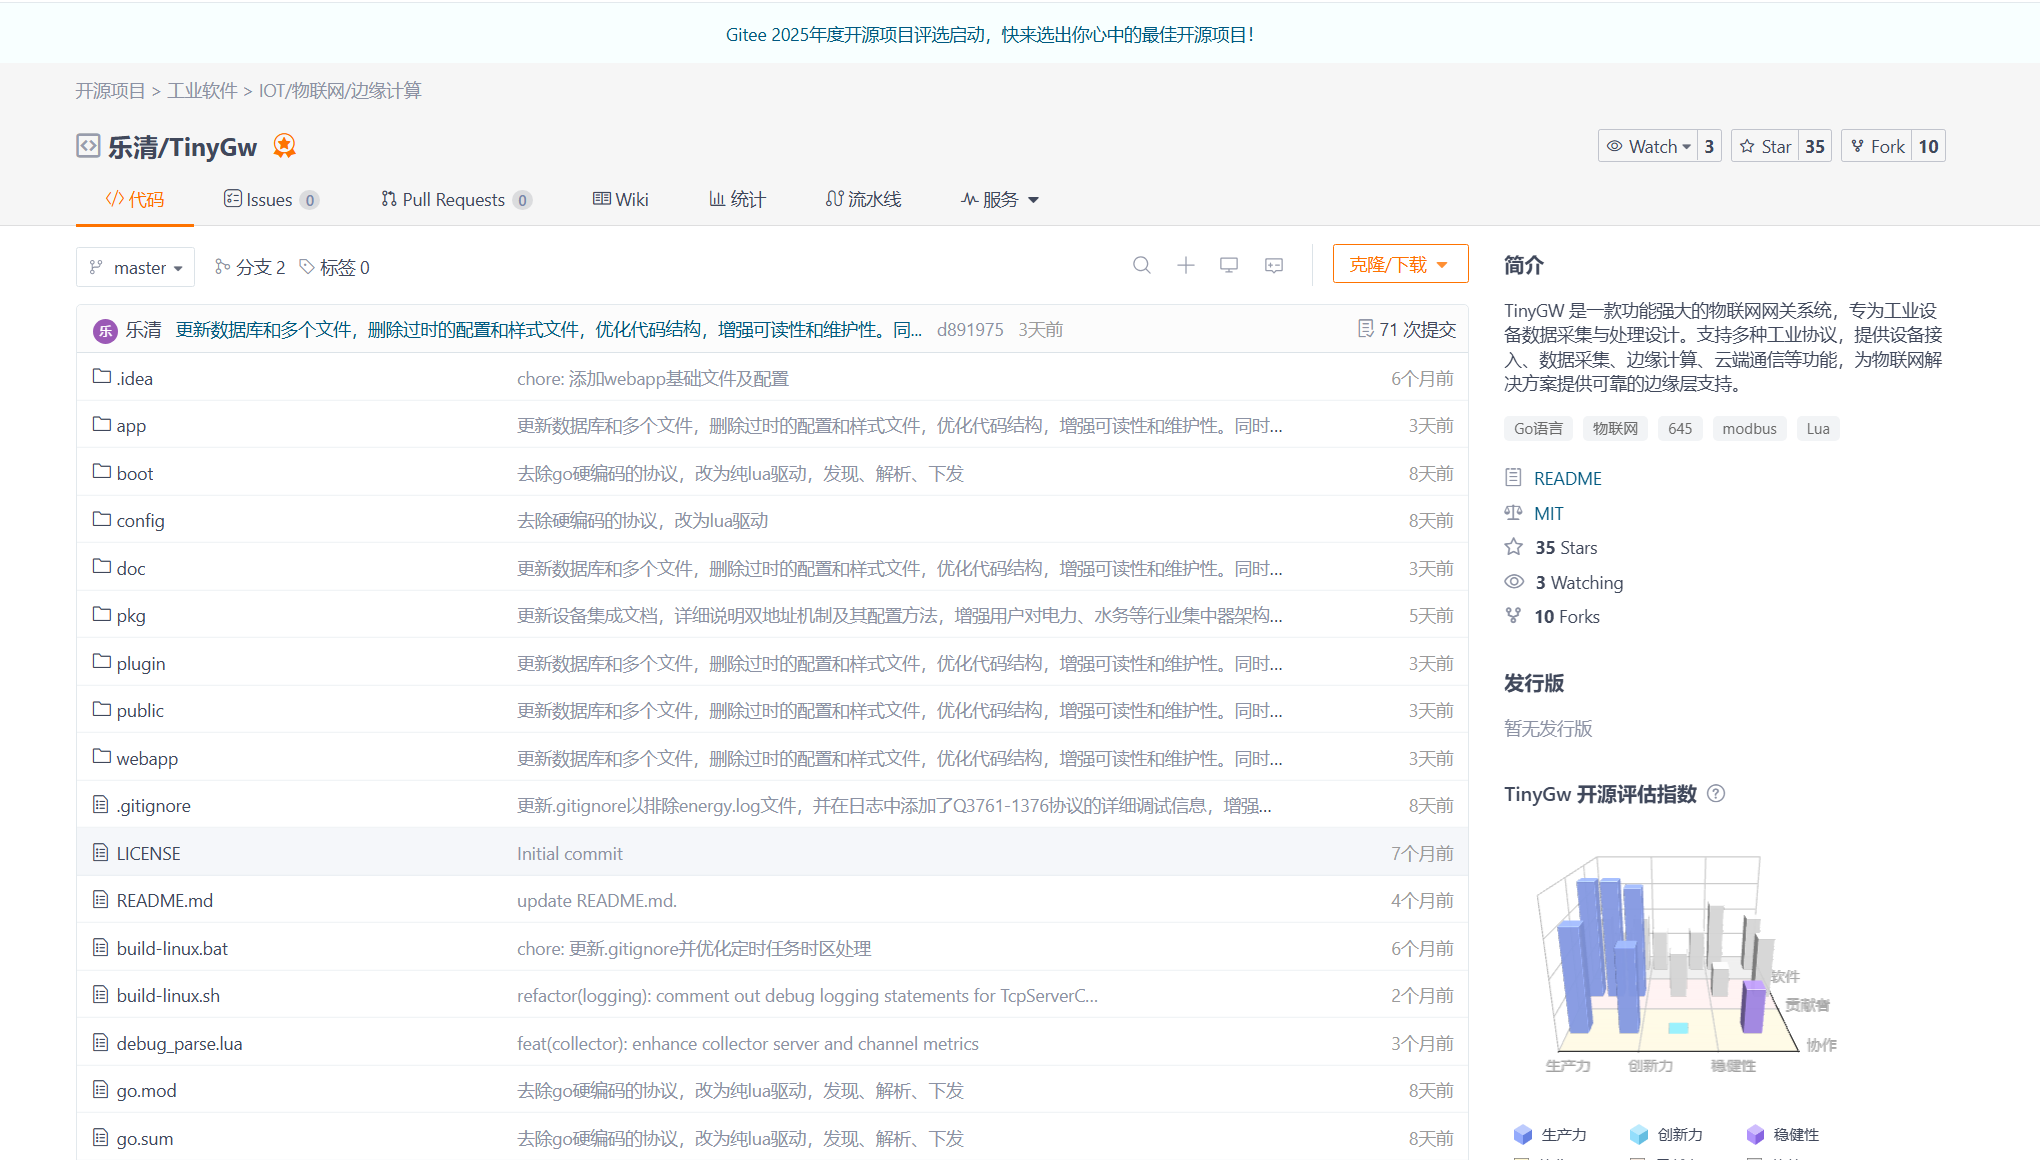Click the blue 生产力 legend cube
The image size is (2040, 1160).
[1523, 1134]
